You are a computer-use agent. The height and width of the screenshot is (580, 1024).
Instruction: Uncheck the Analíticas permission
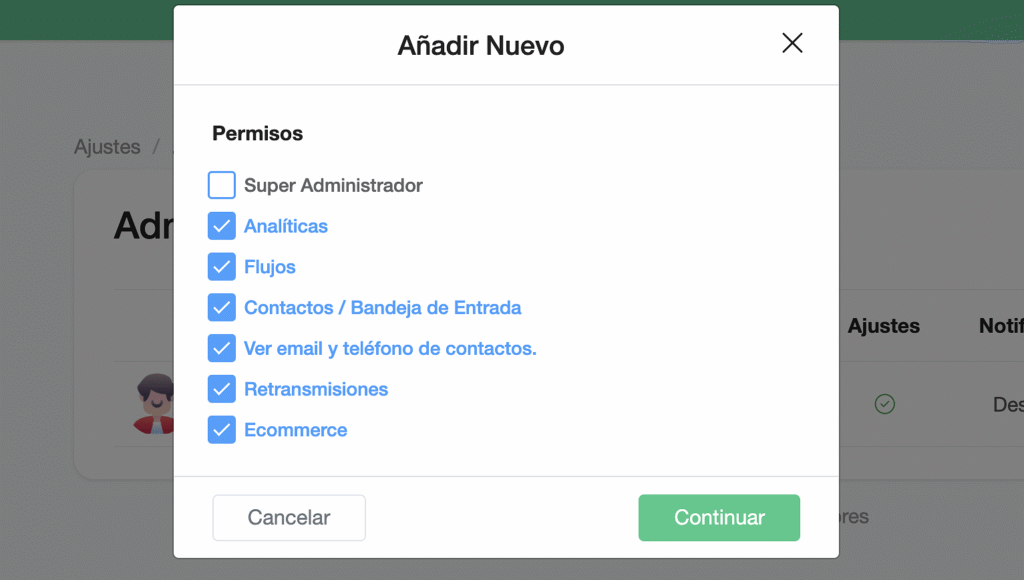coord(222,227)
